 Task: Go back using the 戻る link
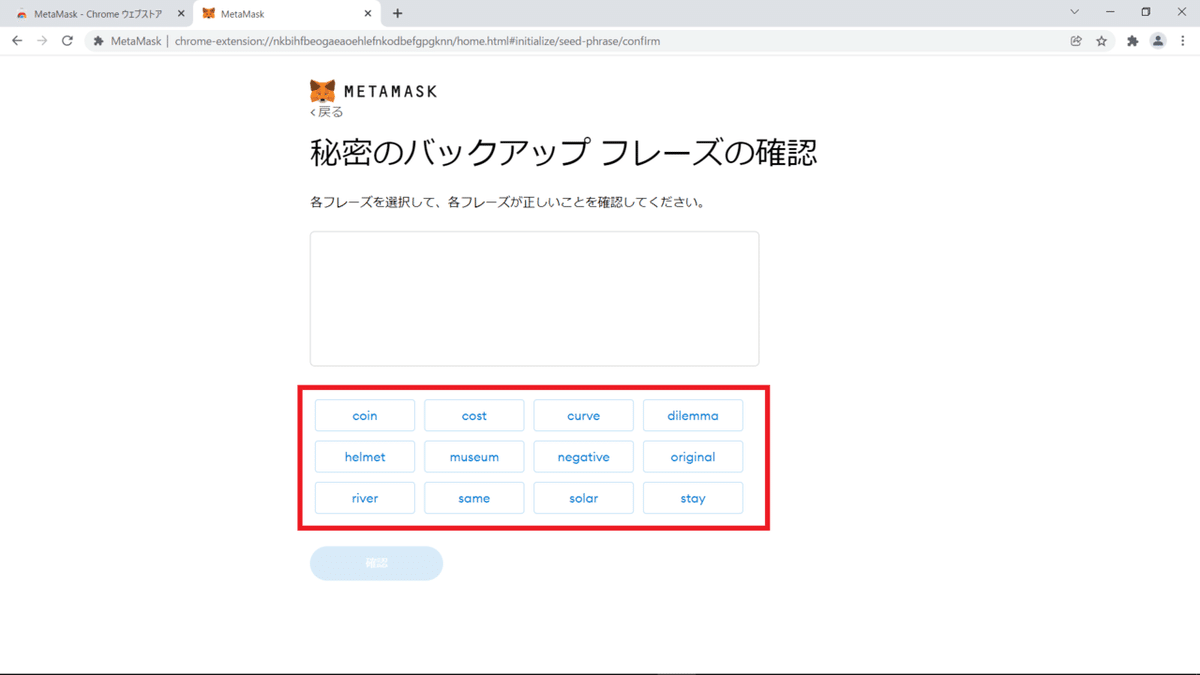(327, 112)
